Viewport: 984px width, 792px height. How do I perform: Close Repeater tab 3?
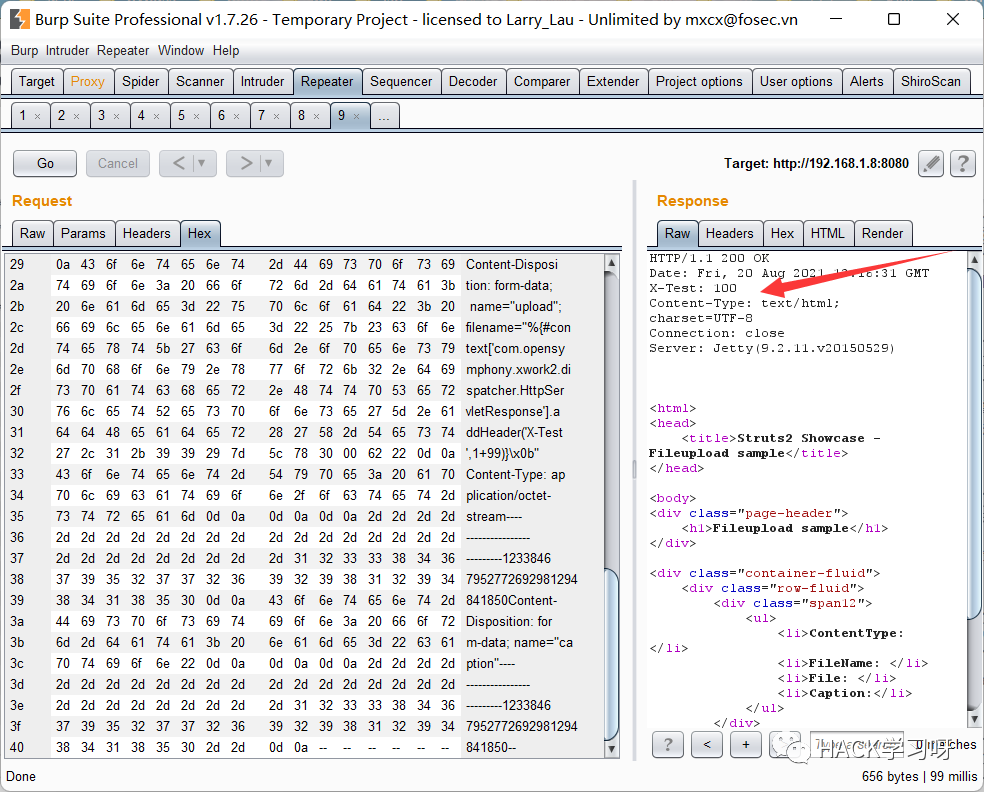coord(117,116)
